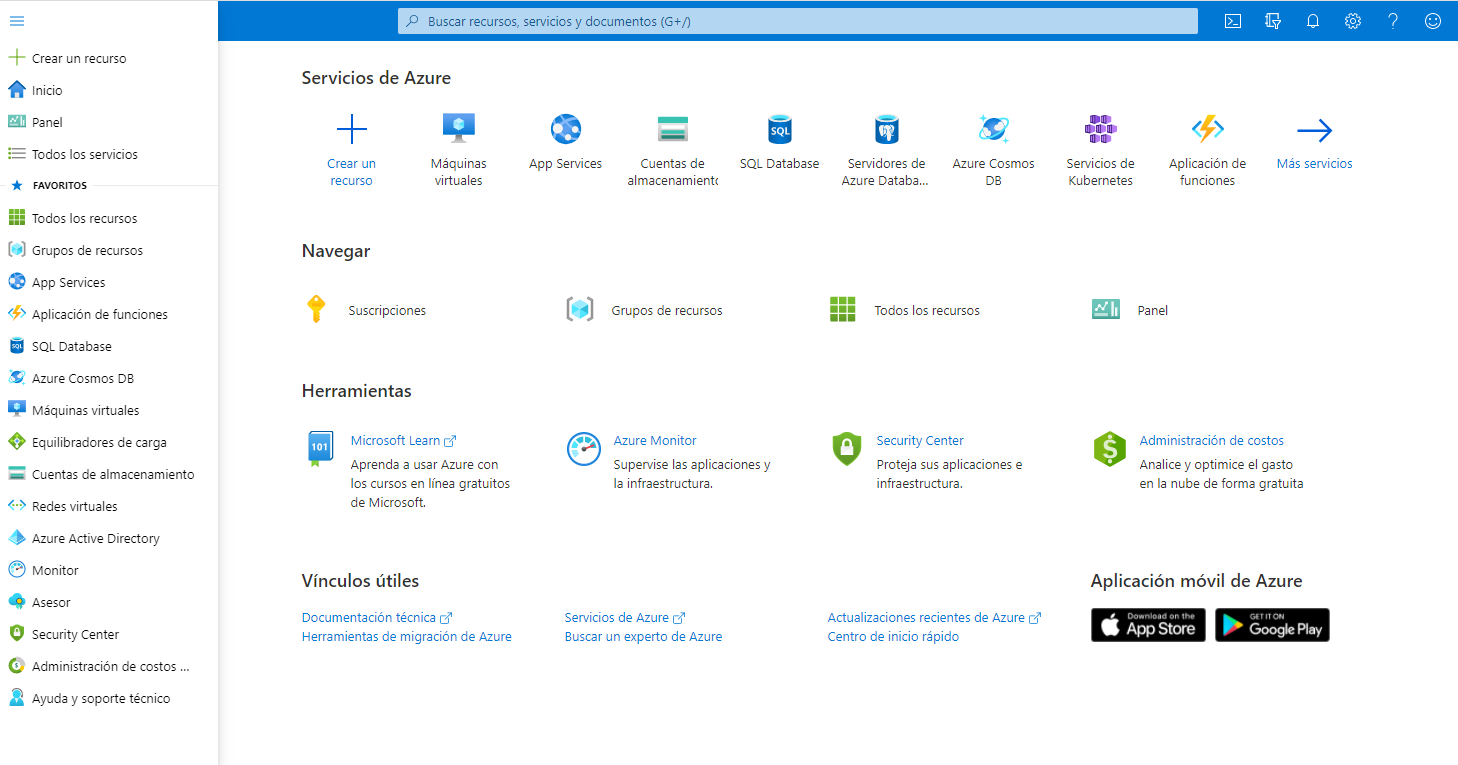The width and height of the screenshot is (1458, 765).
Task: Select Todos los servicios in sidebar
Action: [84, 154]
